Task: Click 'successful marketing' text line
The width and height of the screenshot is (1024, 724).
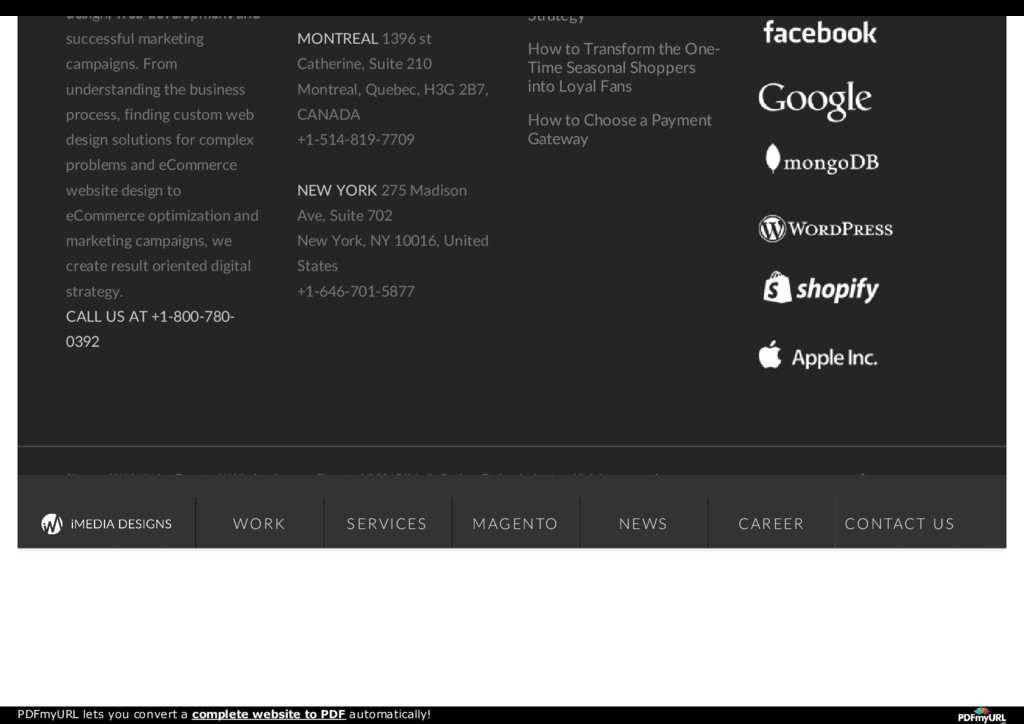Action: point(135,39)
